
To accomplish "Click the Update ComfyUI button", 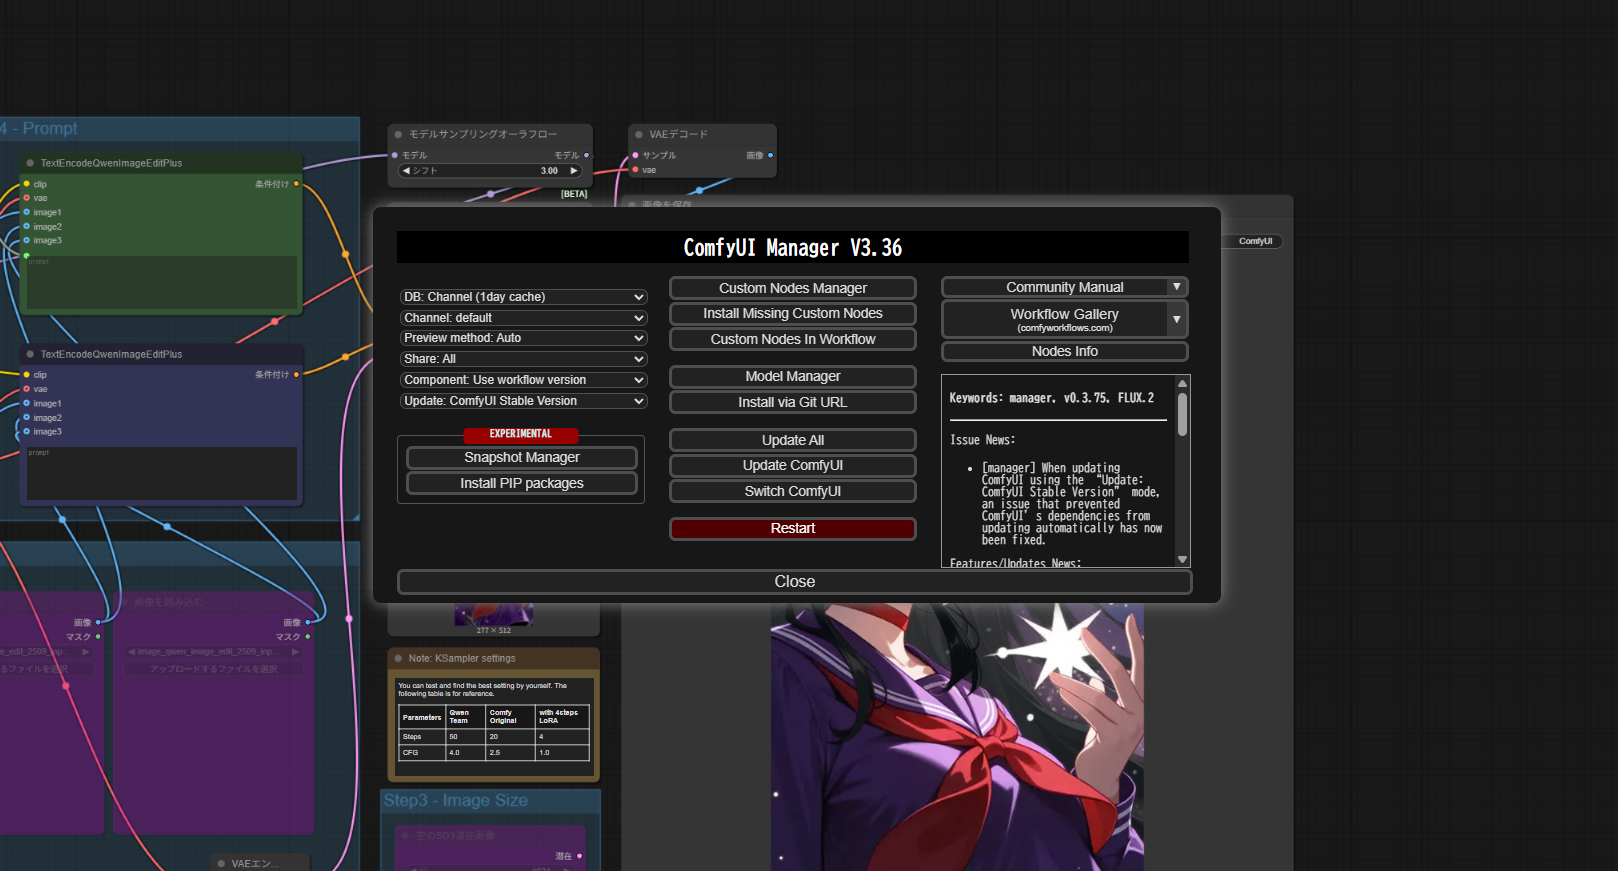I will (x=793, y=465).
